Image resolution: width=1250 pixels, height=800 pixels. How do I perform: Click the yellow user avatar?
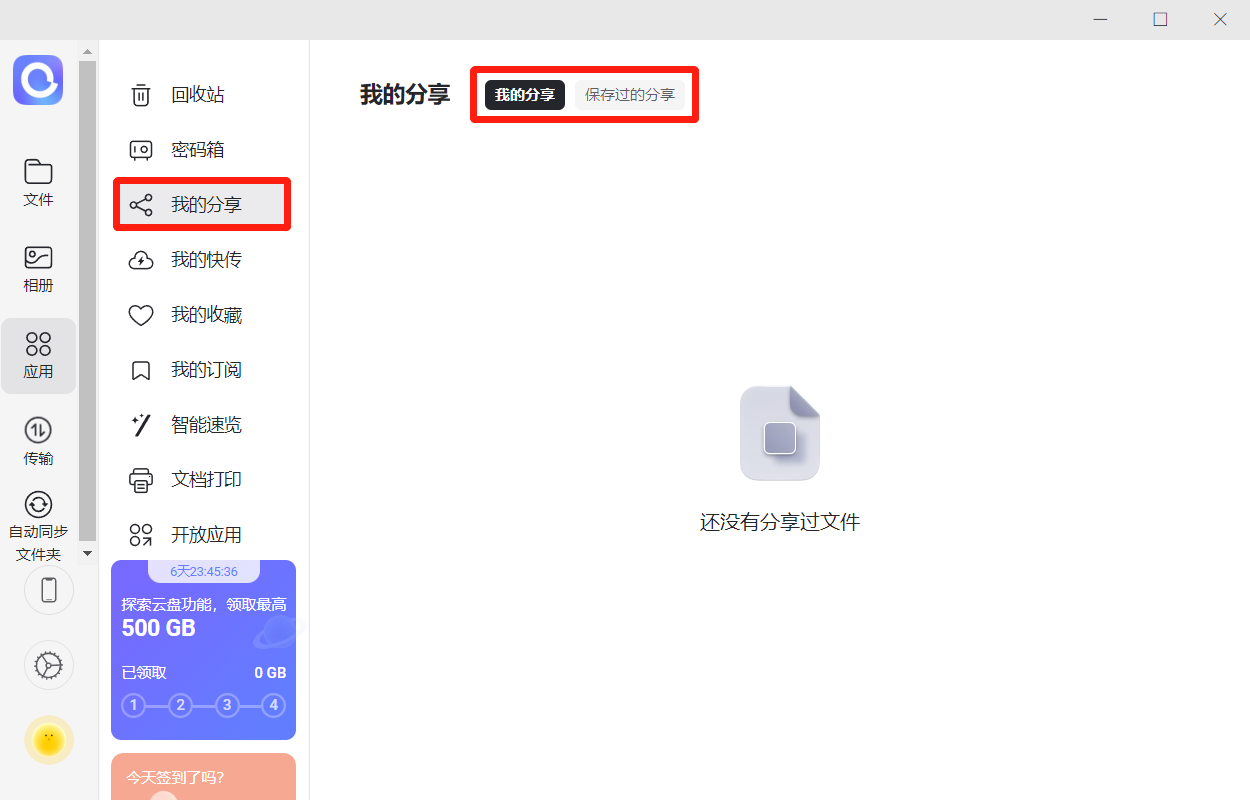click(49, 740)
